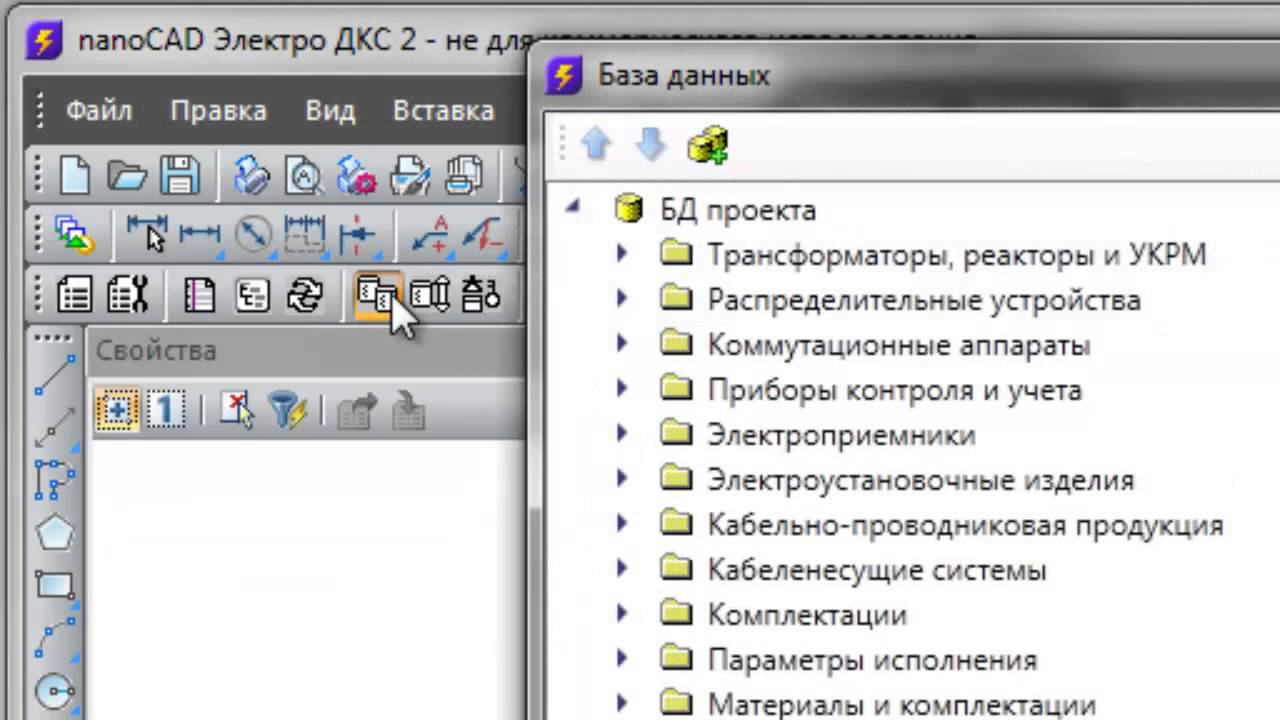Click the equipment-with-vertical-arrow icon
This screenshot has height=720, width=1280.
430,295
